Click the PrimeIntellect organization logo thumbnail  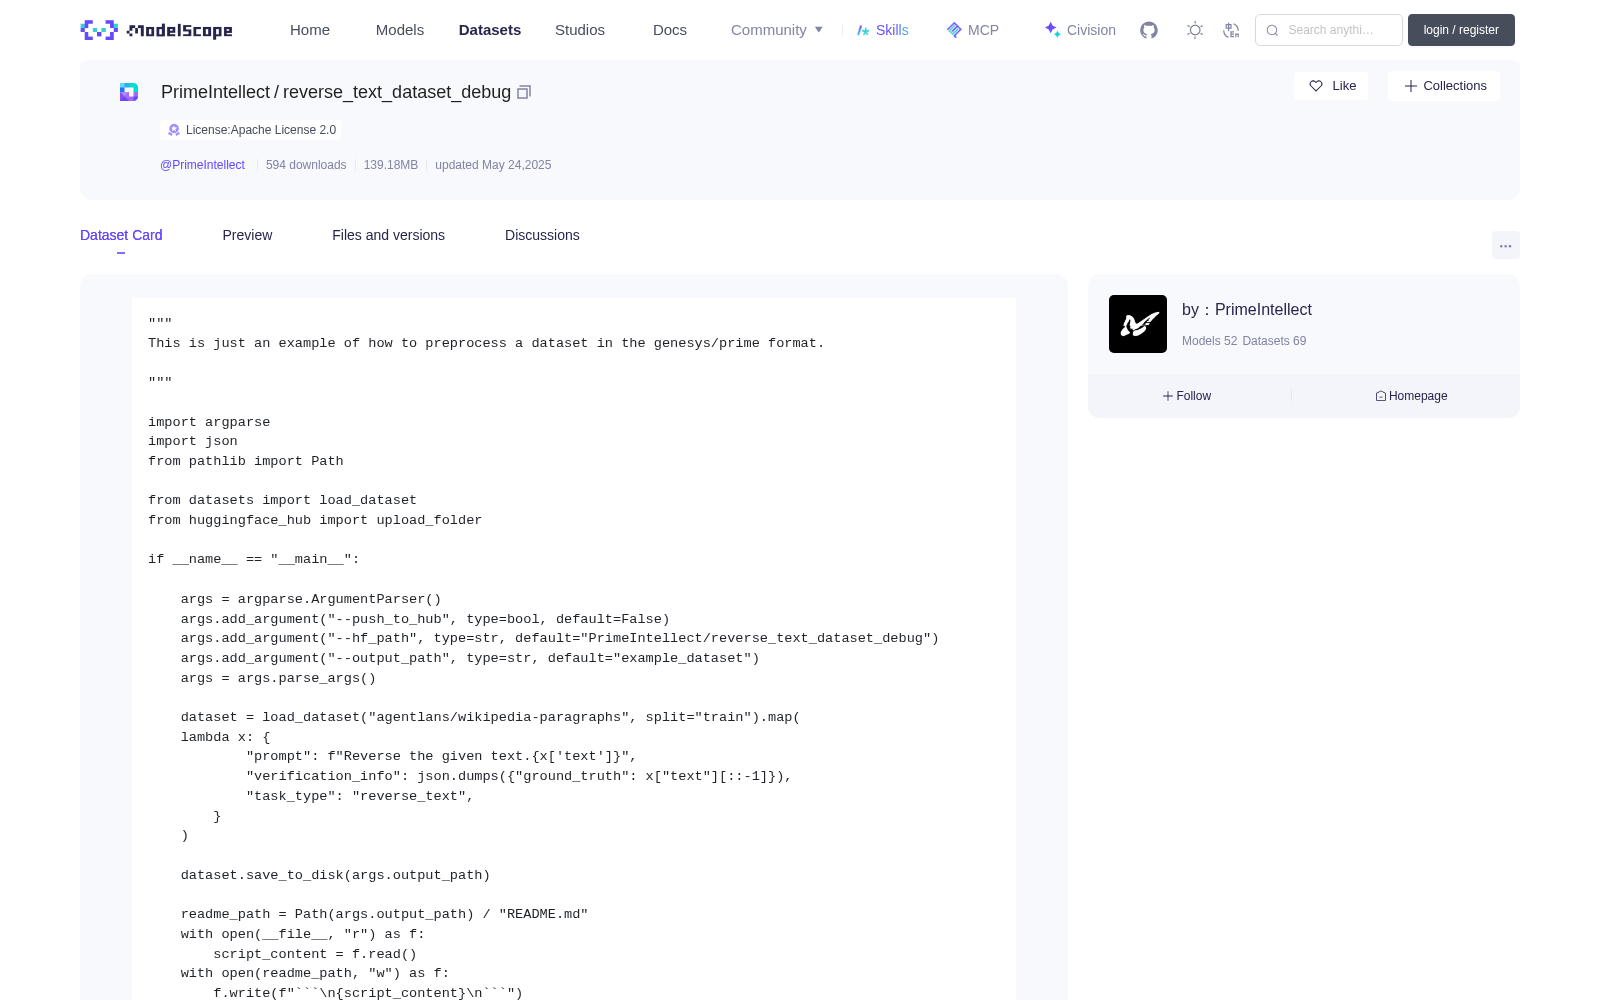pos(1138,324)
